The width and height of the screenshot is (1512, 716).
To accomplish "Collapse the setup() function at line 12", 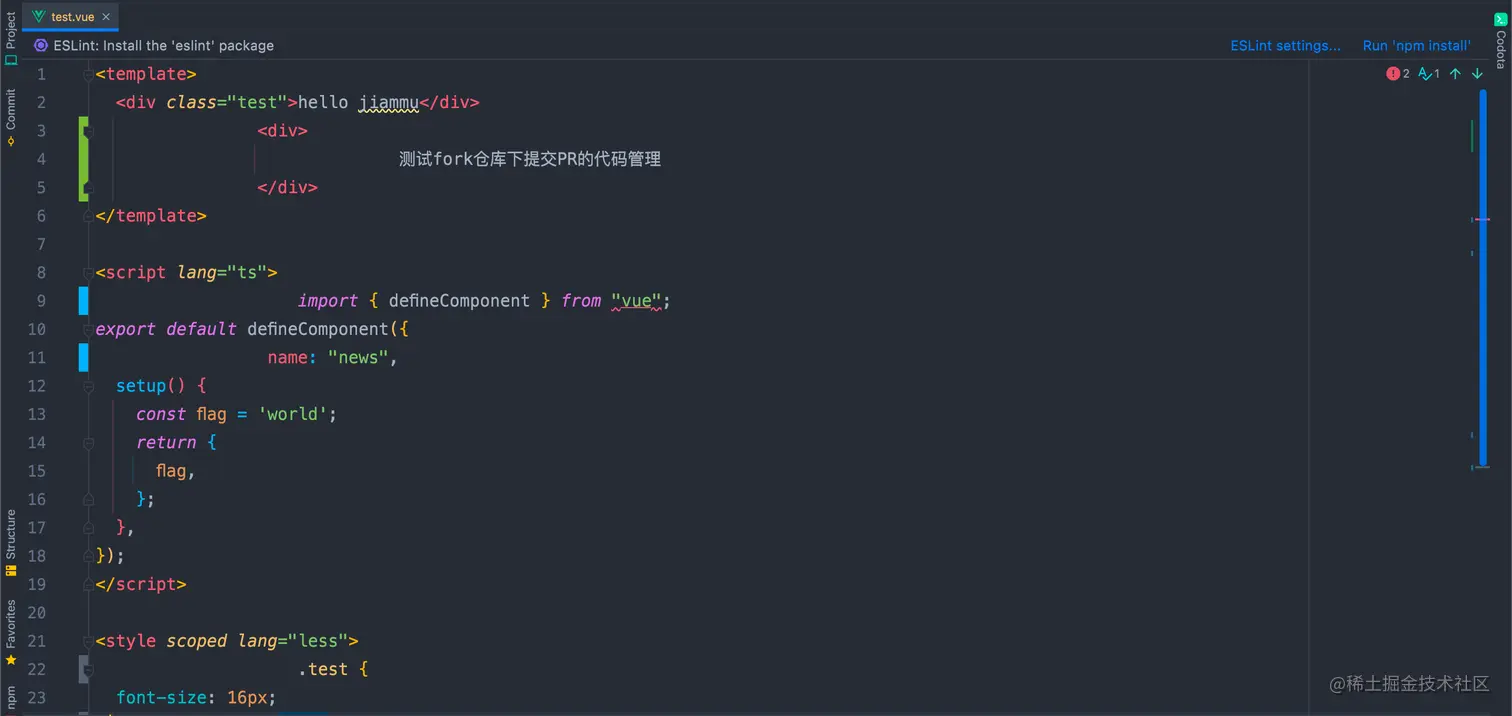I will pos(89,386).
